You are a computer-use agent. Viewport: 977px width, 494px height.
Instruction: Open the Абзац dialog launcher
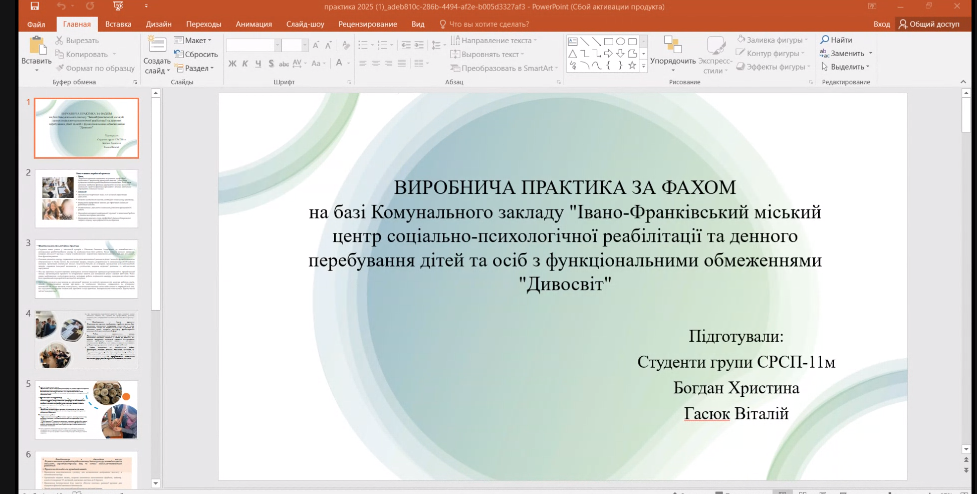pos(559,82)
